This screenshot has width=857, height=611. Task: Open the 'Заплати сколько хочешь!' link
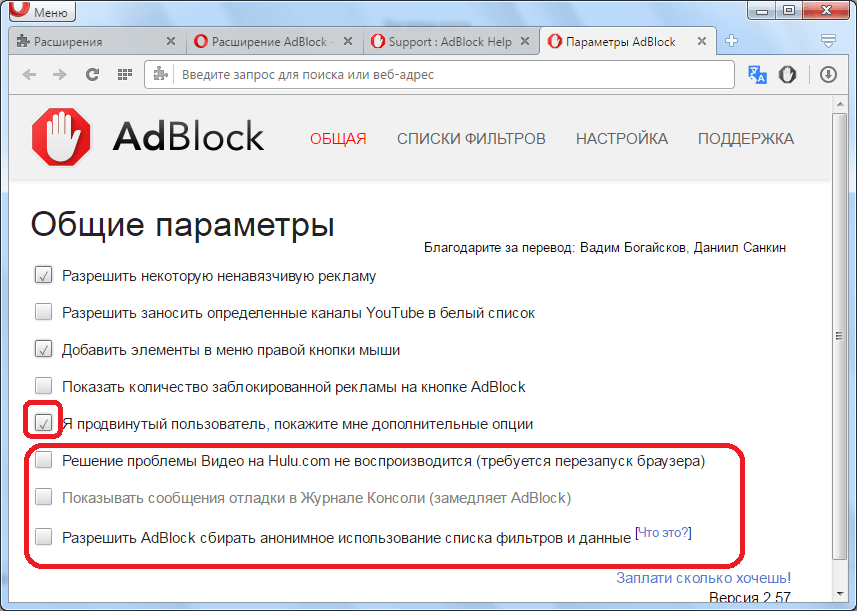click(703, 577)
